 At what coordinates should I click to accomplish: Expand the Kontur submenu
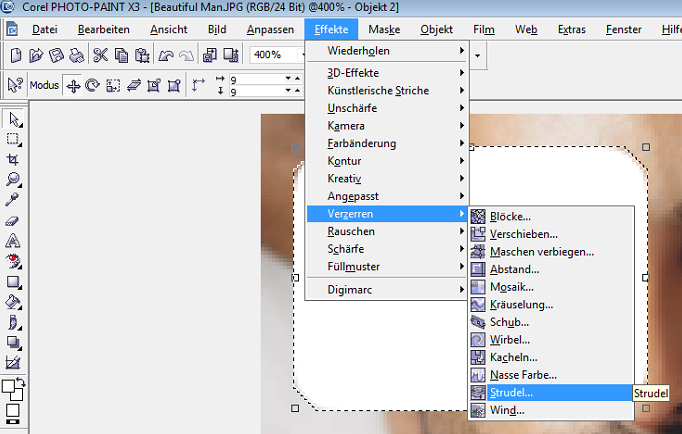click(387, 161)
